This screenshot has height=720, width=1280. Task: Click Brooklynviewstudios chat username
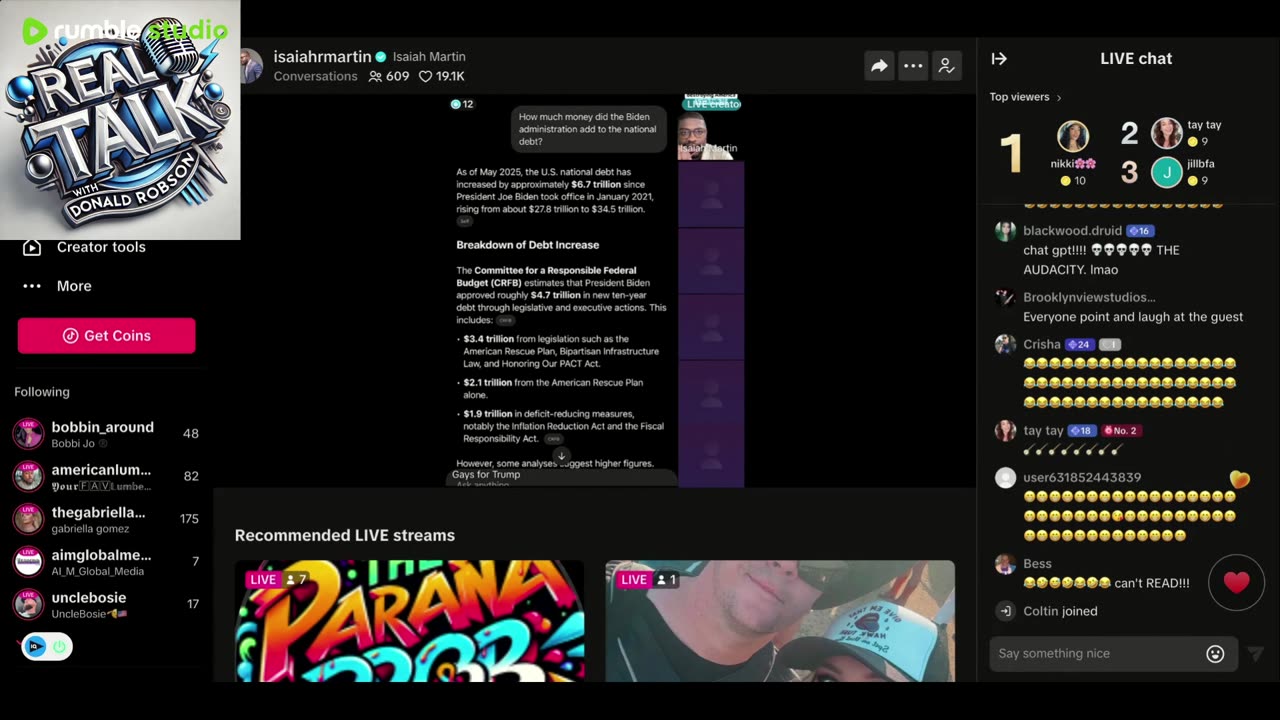[1089, 298]
